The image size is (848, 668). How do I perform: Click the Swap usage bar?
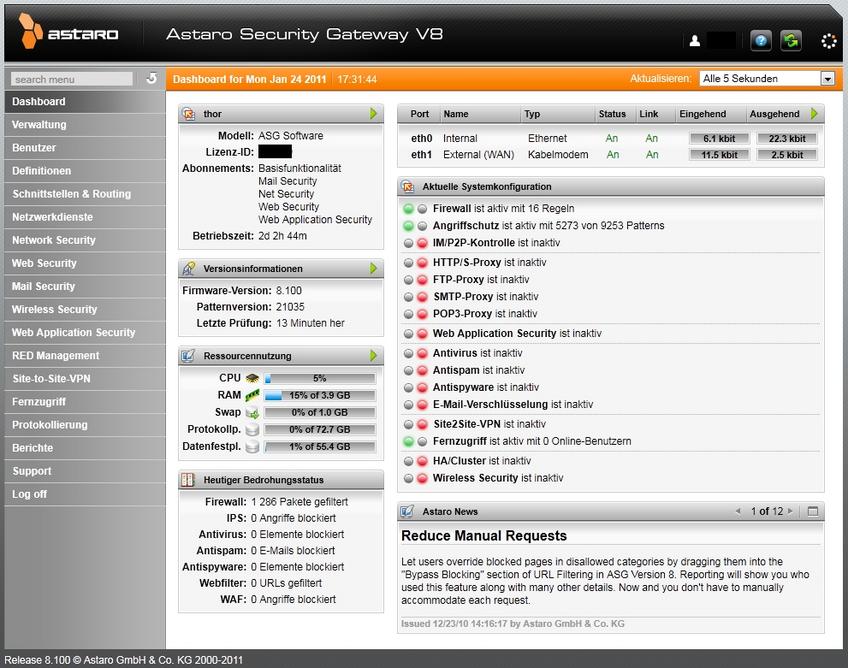(320, 413)
